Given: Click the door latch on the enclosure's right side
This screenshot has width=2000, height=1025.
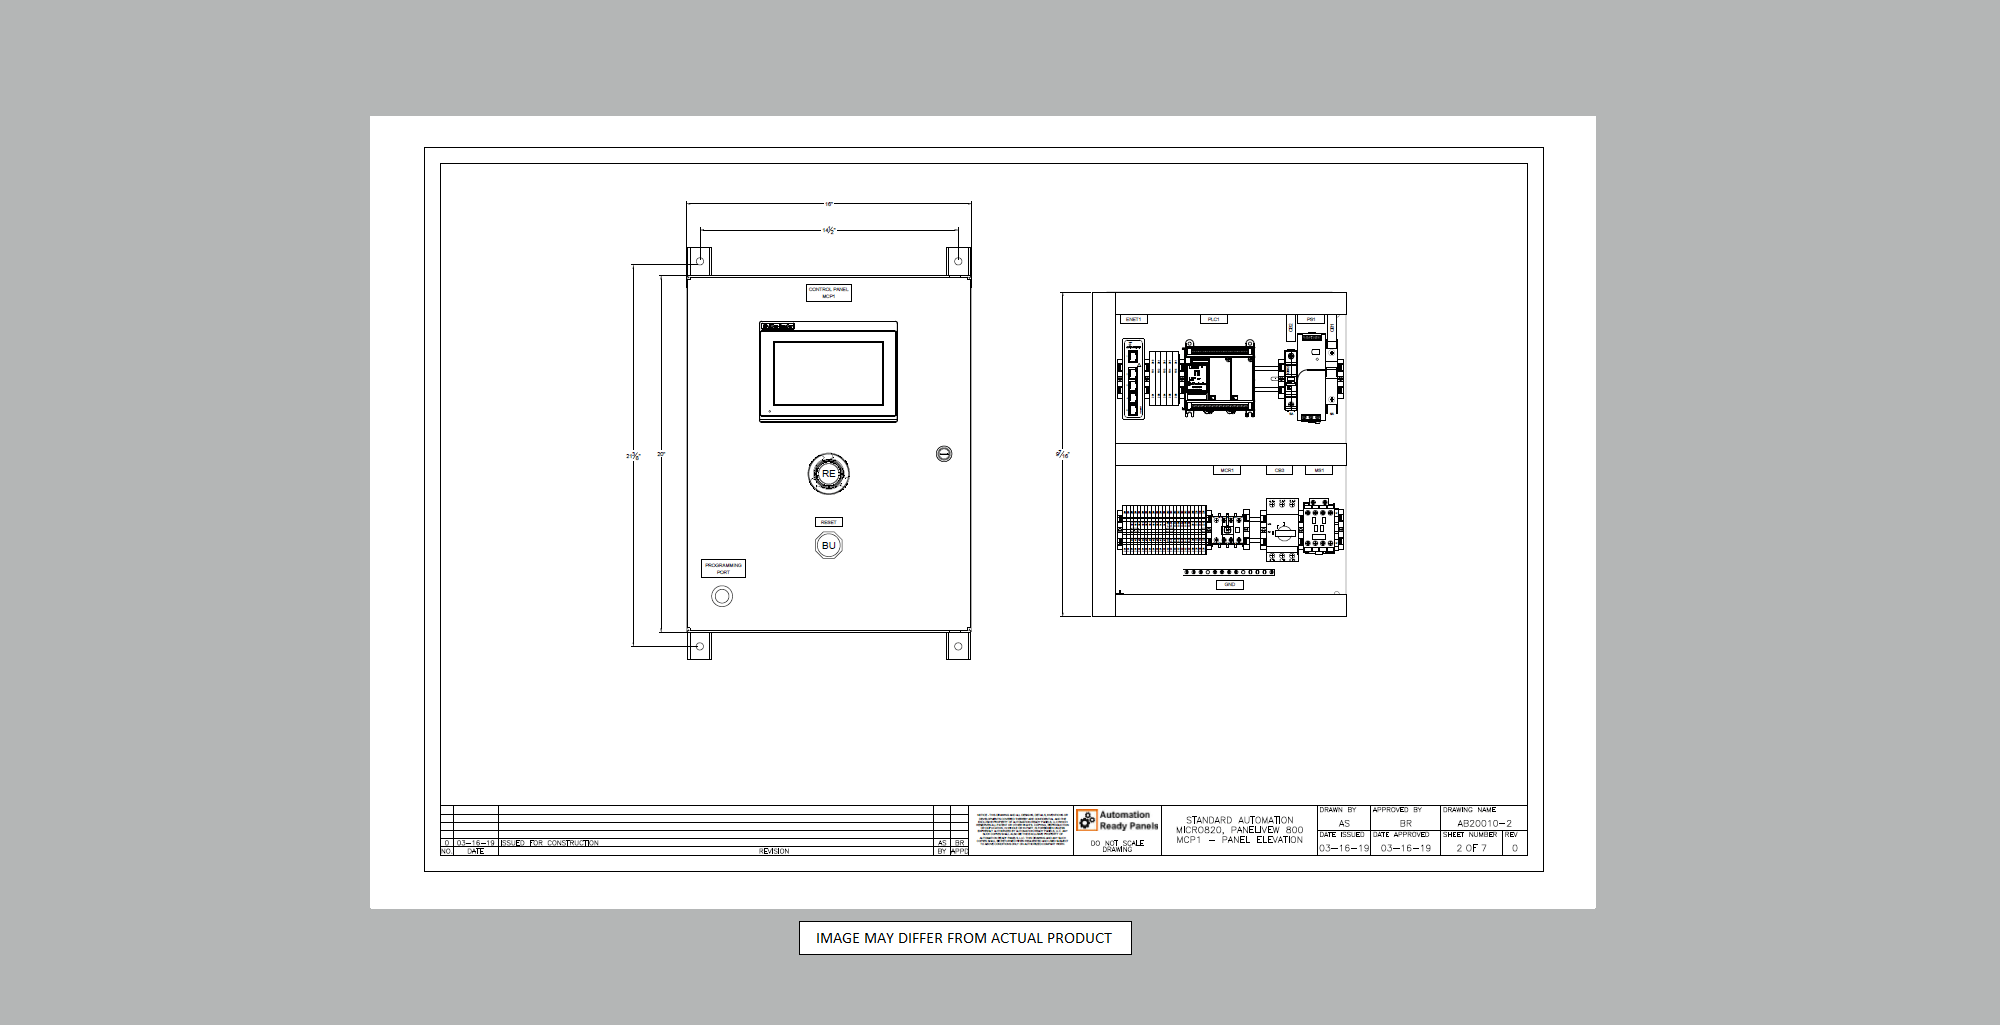Looking at the screenshot, I should [x=944, y=454].
